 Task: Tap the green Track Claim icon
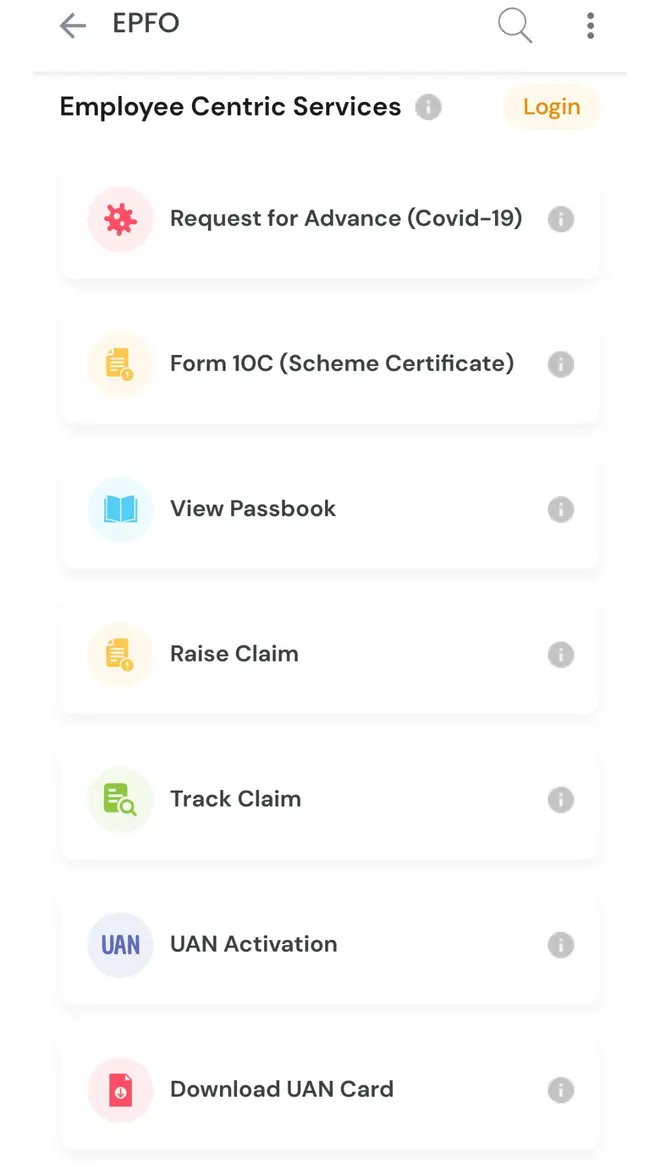pyautogui.click(x=120, y=799)
